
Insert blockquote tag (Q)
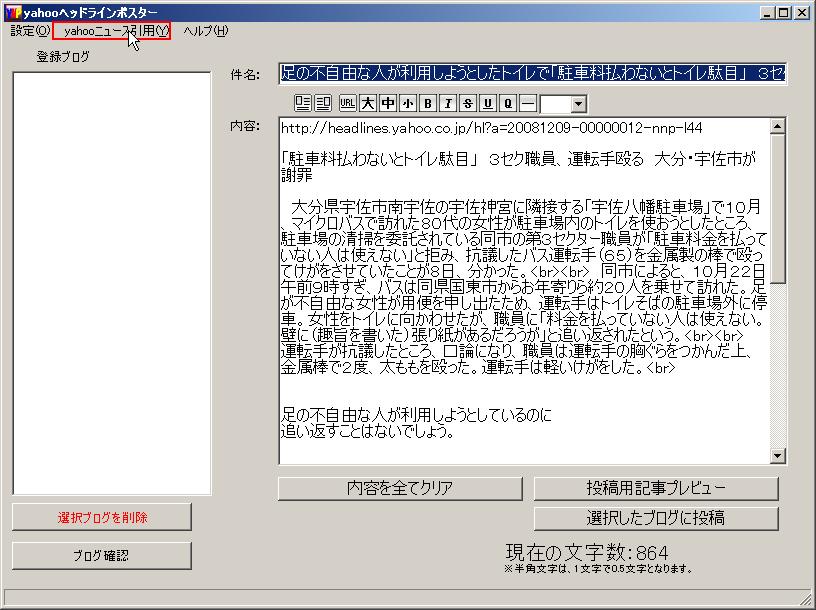tap(508, 103)
